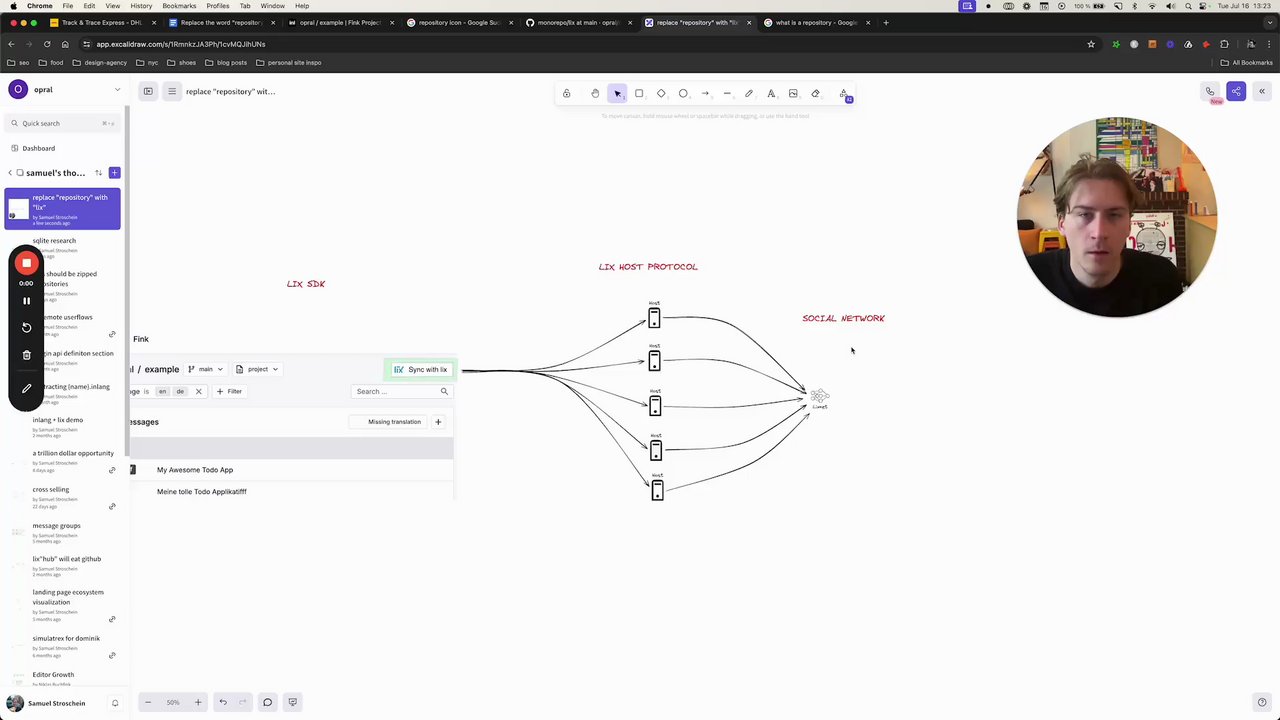Reload the page
This screenshot has width=1280, height=720.
(47, 44)
